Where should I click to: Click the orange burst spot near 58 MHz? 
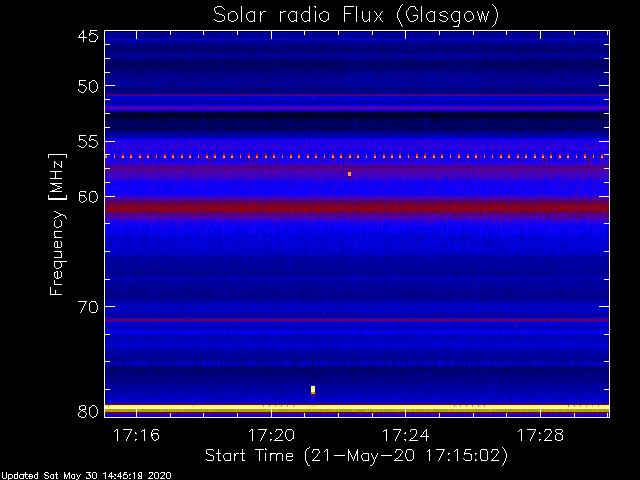pyautogui.click(x=349, y=174)
